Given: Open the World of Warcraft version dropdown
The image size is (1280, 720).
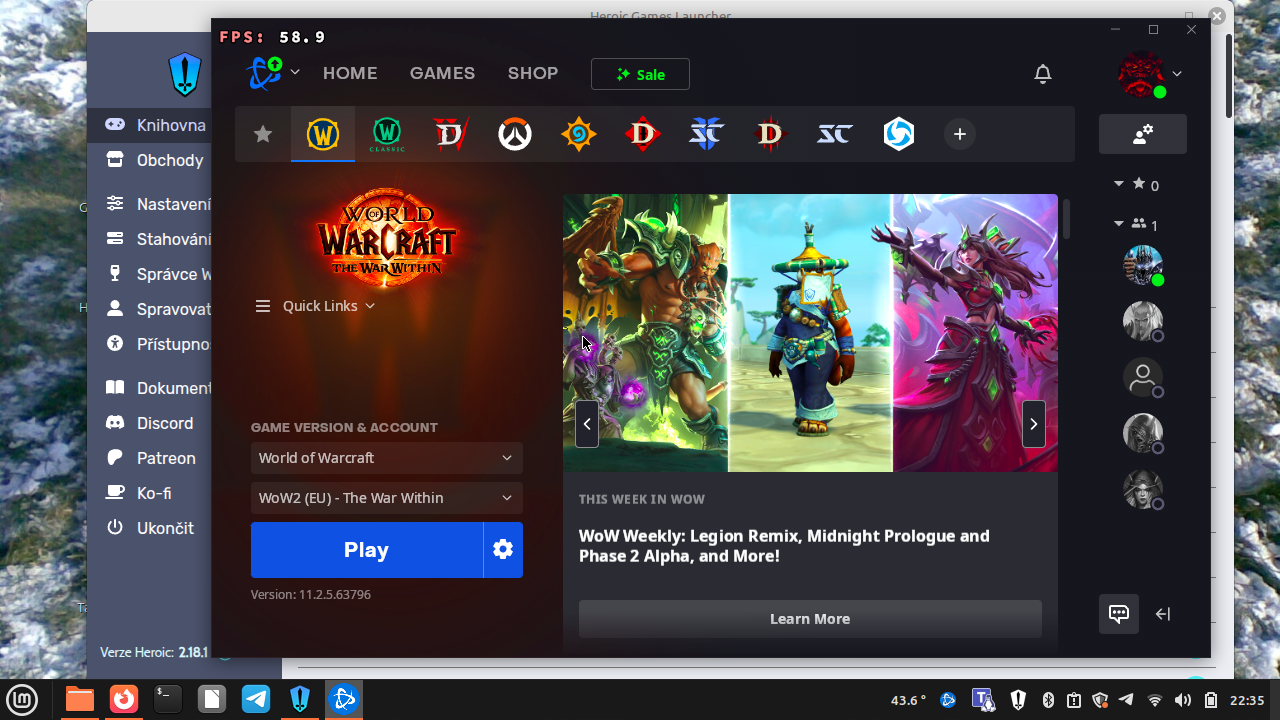Looking at the screenshot, I should click(386, 458).
